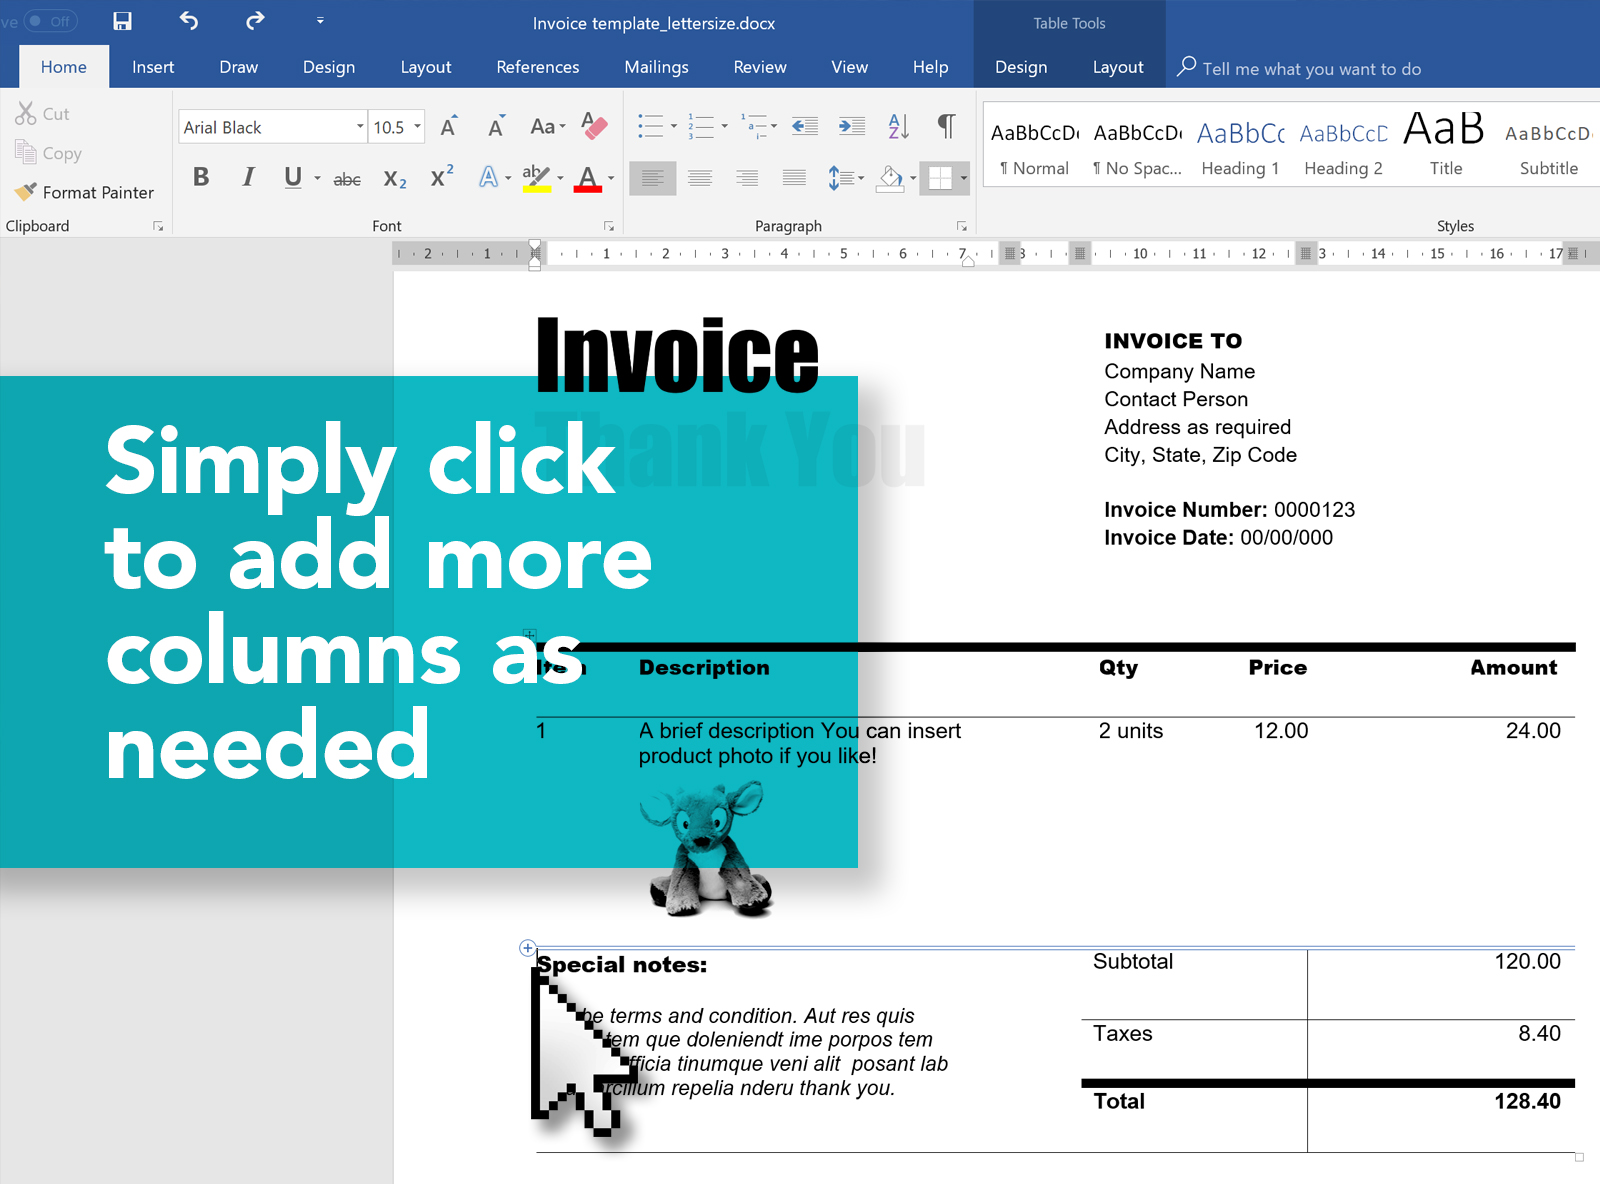Open the Table Tools Design tab
Image resolution: width=1600 pixels, height=1184 pixels.
pos(1021,67)
